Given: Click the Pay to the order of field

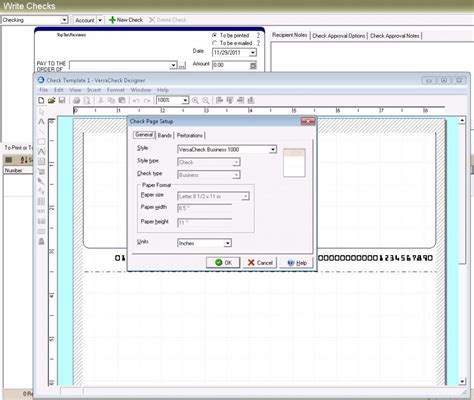Looking at the screenshot, I should click(123, 65).
